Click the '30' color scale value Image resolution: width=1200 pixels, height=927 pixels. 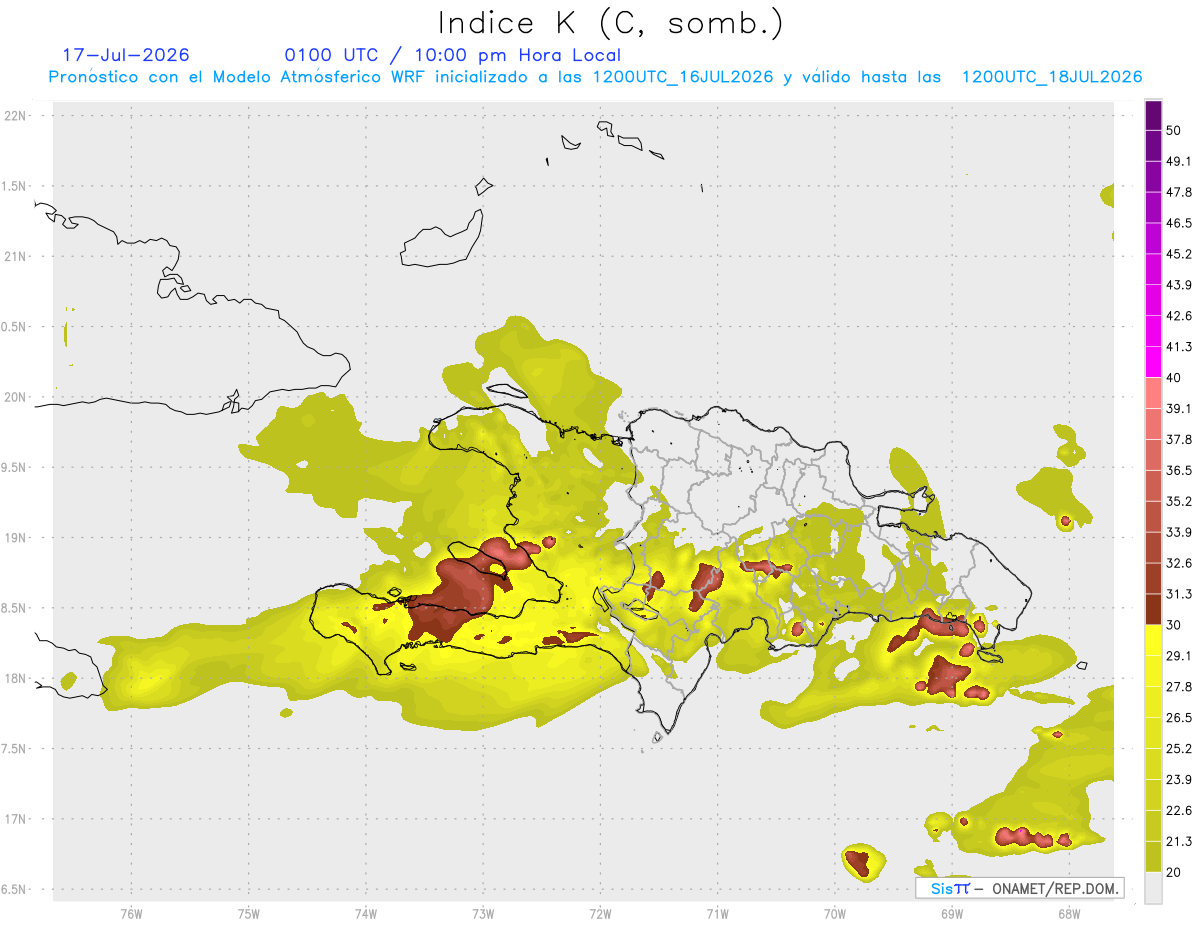pyautogui.click(x=1173, y=625)
